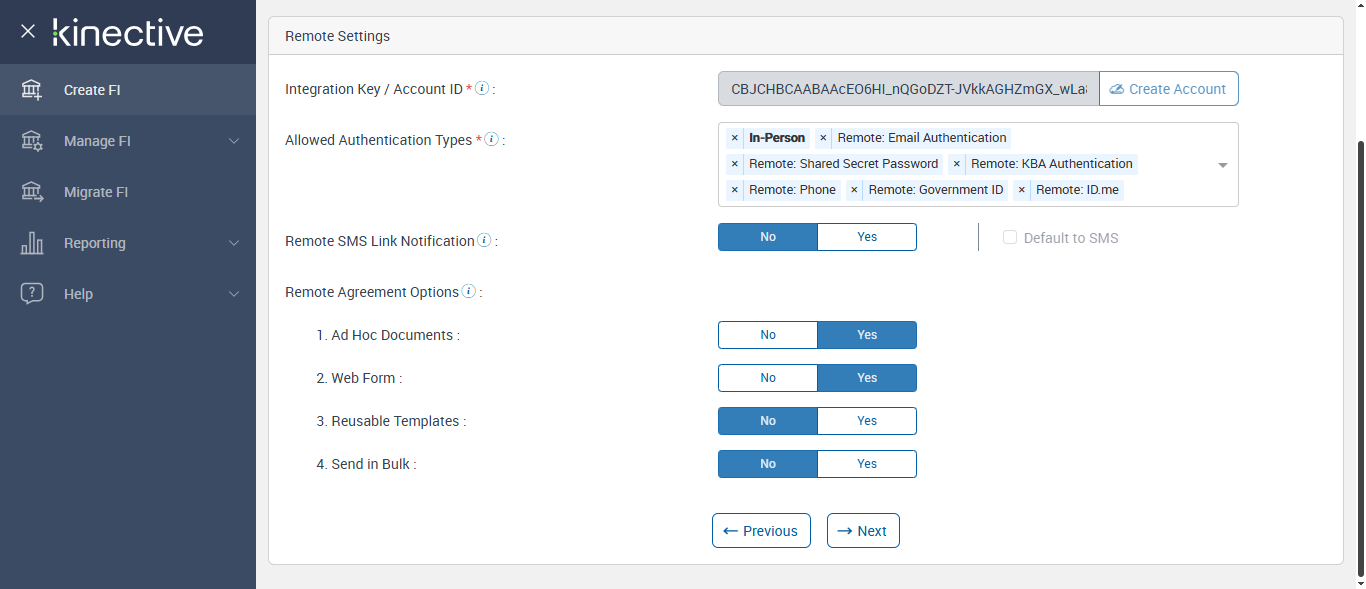Expand the Manage FI menu chevron
The image size is (1366, 589).
click(x=234, y=141)
